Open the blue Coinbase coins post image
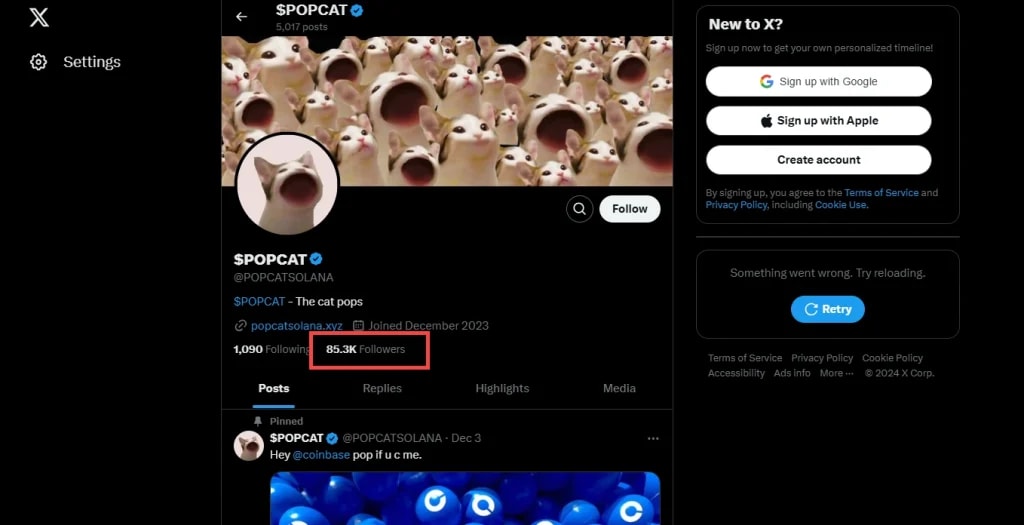The height and width of the screenshot is (525, 1024). pyautogui.click(x=465, y=498)
